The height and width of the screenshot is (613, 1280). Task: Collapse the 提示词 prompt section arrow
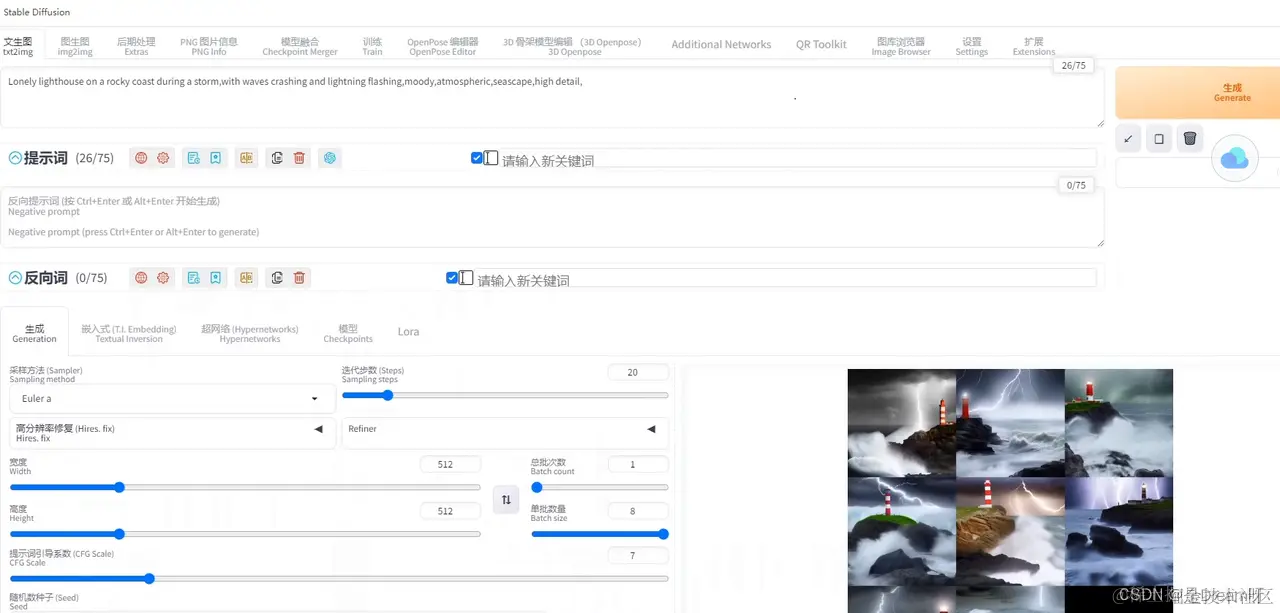click(x=15, y=158)
